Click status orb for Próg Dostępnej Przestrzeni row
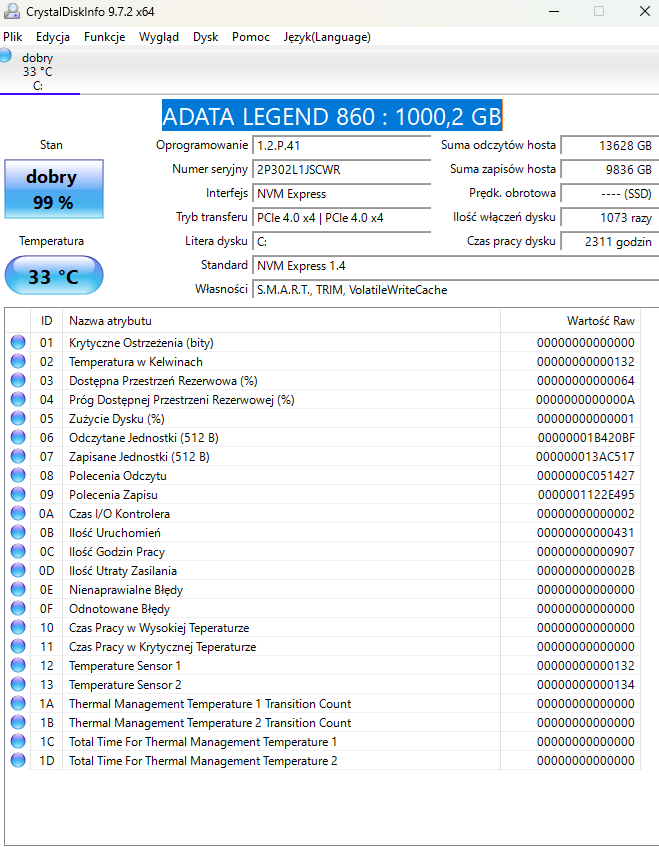This screenshot has height=847, width=659. coord(18,399)
